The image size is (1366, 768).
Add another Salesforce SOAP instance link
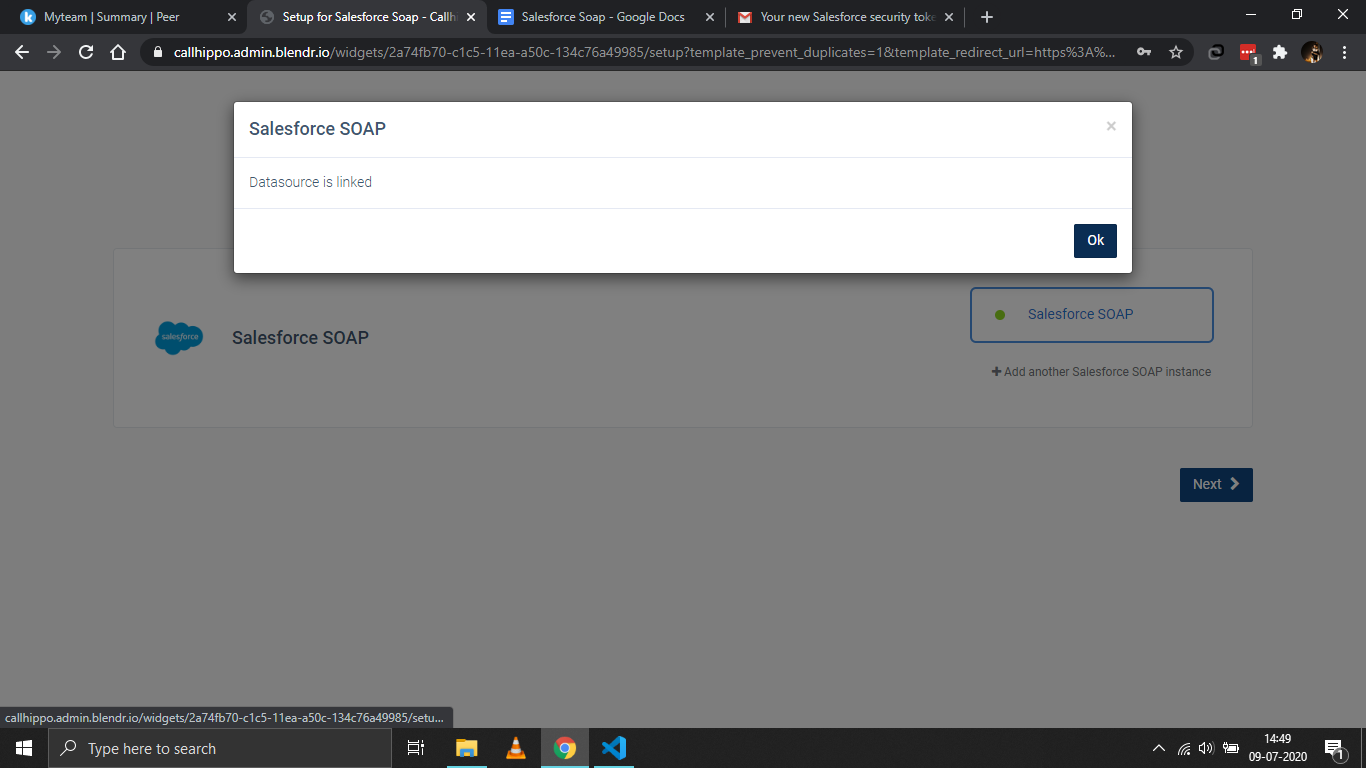tap(1101, 372)
